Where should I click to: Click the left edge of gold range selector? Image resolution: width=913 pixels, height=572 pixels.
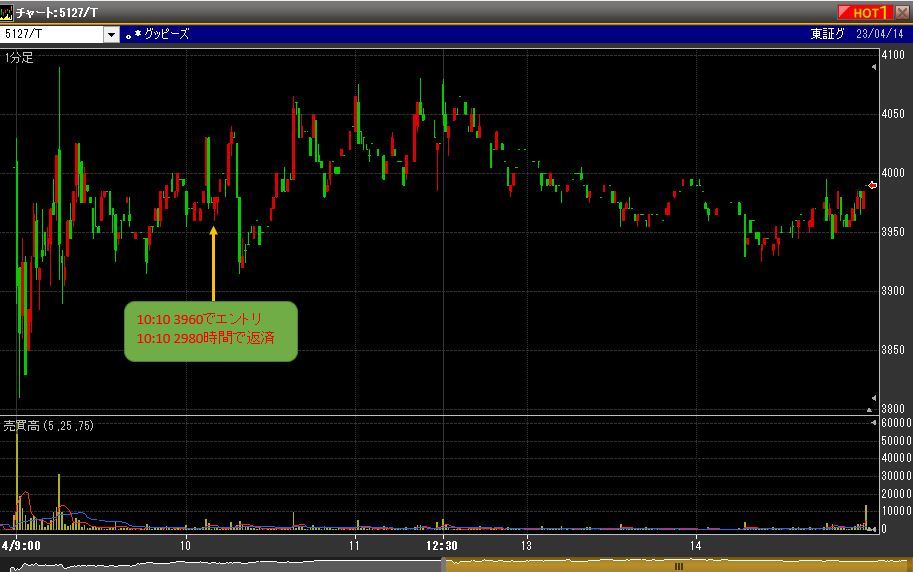point(444,564)
